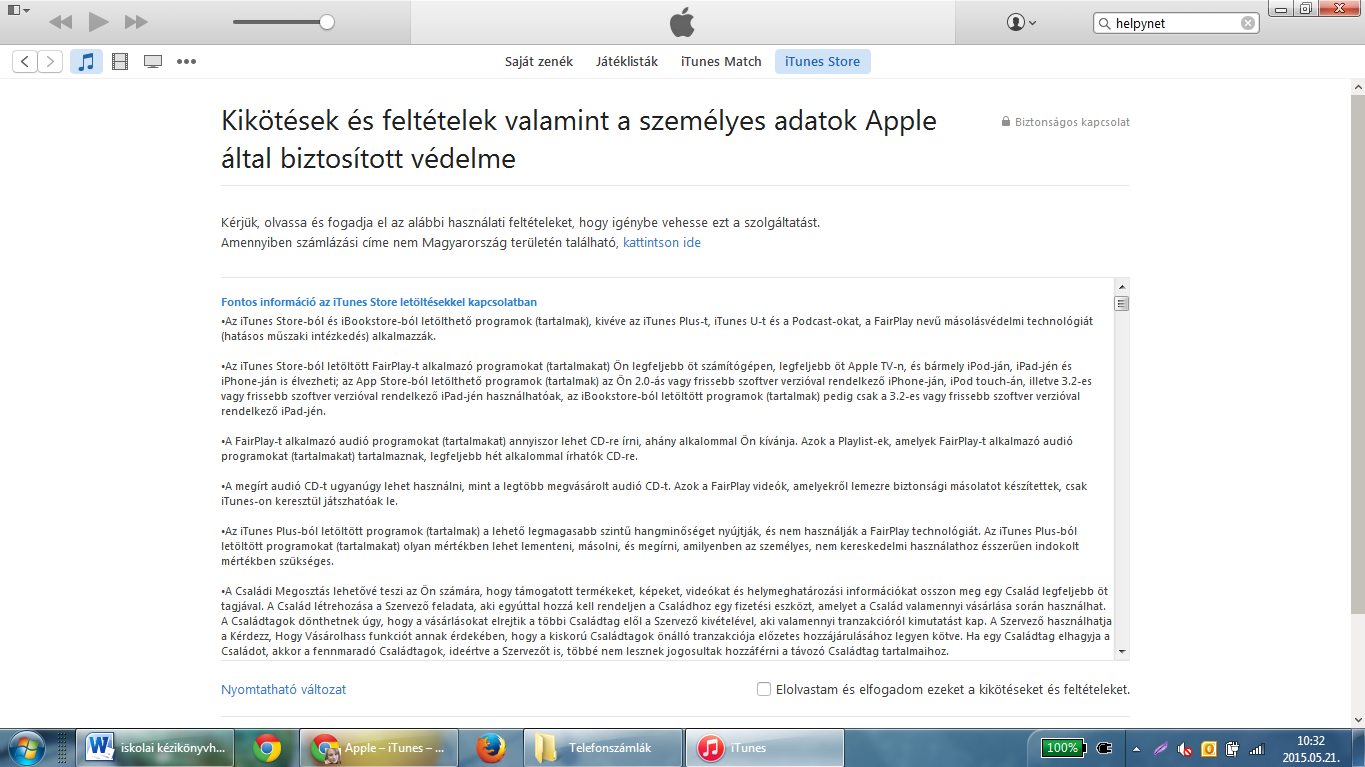Click the rewind playback button
Screen dimensions: 1365x767
[60, 22]
